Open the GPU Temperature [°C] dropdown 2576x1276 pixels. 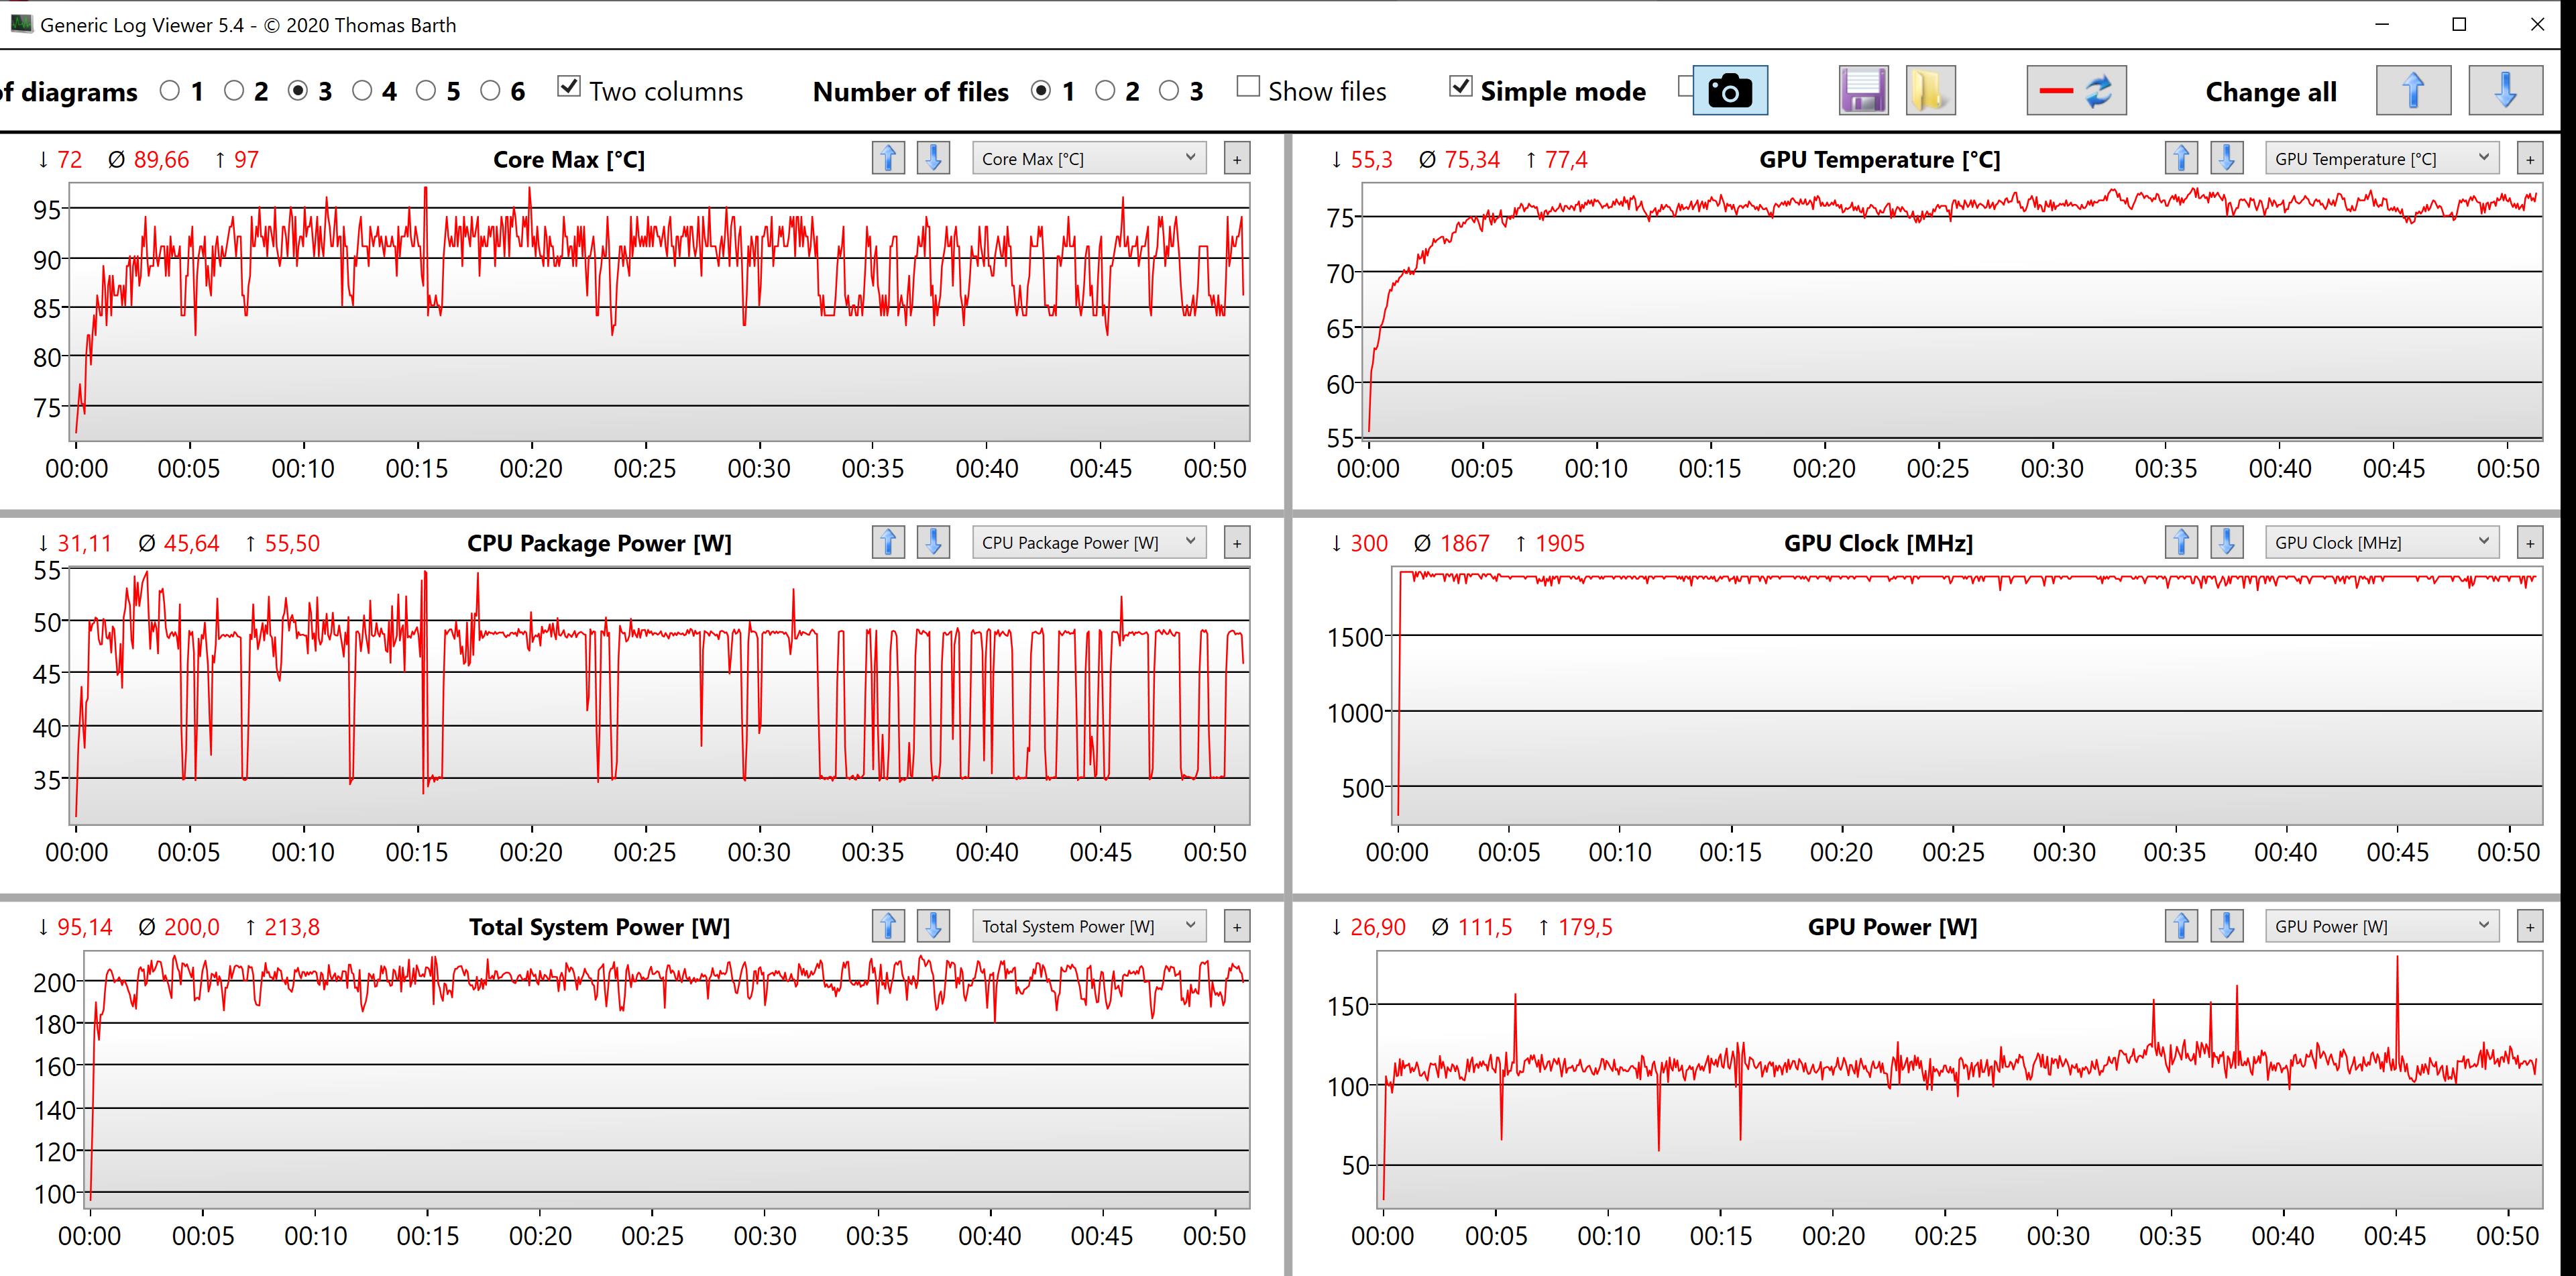[2382, 158]
